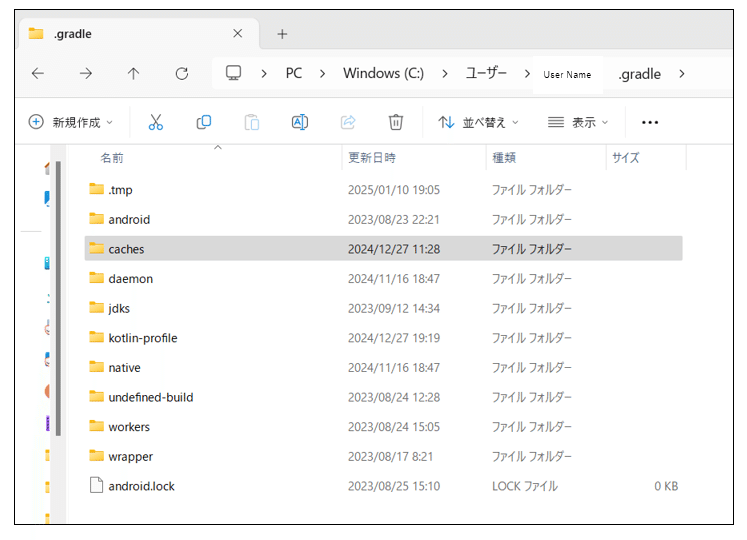The image size is (747, 540).
Task: Sort by サイズ column header
Action: [626, 158]
